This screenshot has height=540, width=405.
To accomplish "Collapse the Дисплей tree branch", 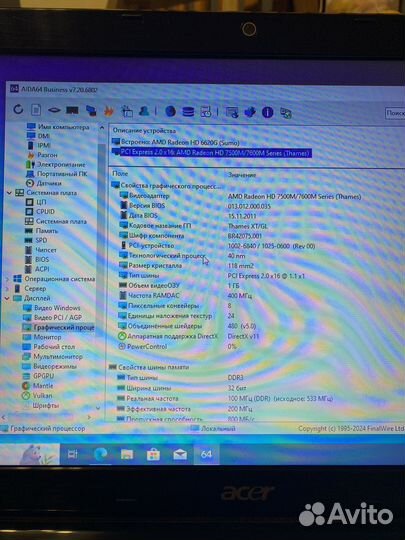I will 7,298.
